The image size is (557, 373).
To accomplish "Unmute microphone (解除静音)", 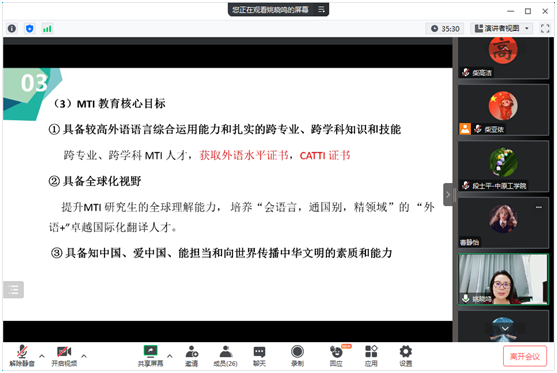I will point(22,356).
